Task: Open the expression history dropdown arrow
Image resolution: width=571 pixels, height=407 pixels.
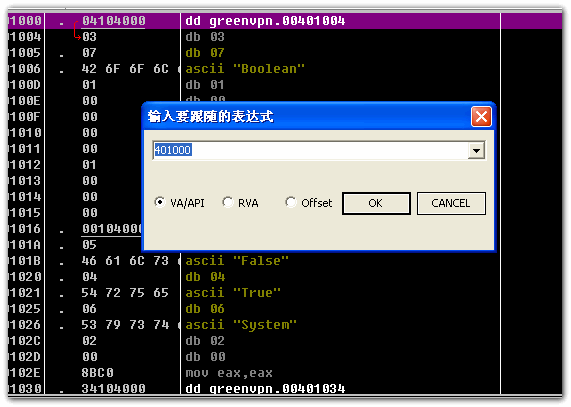Action: pos(476,150)
